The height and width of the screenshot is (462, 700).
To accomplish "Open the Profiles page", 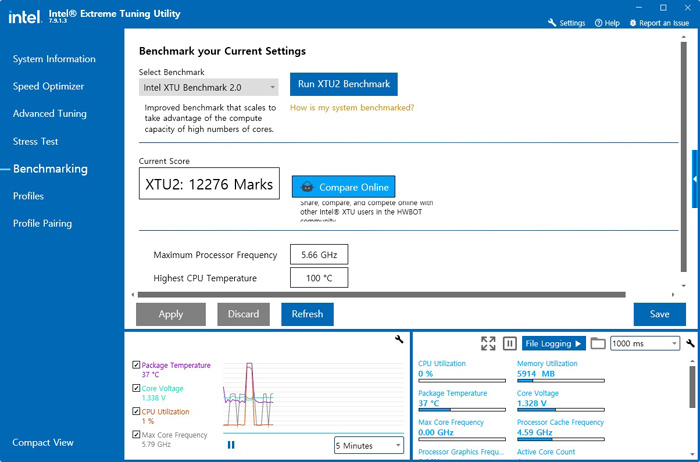I will [28, 196].
